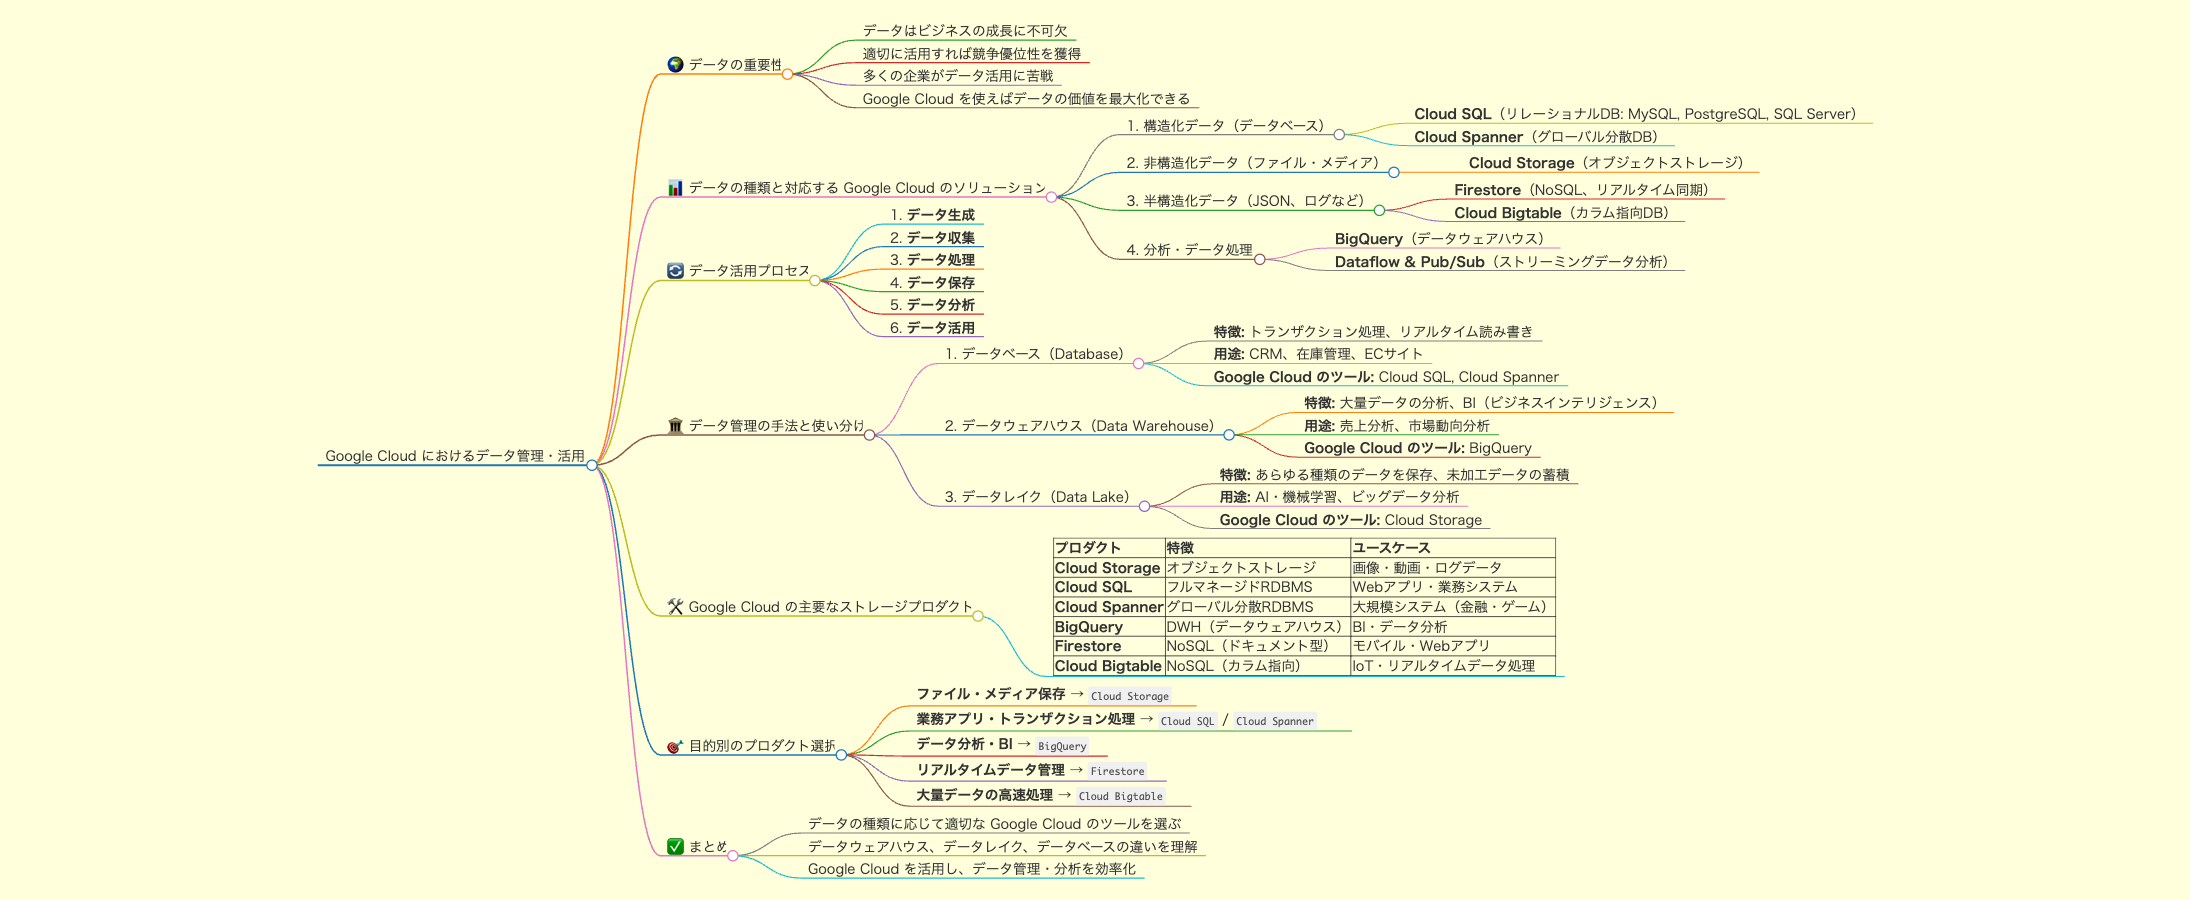Select the node 多くの企業がデータ活用に苦戦

[958, 76]
